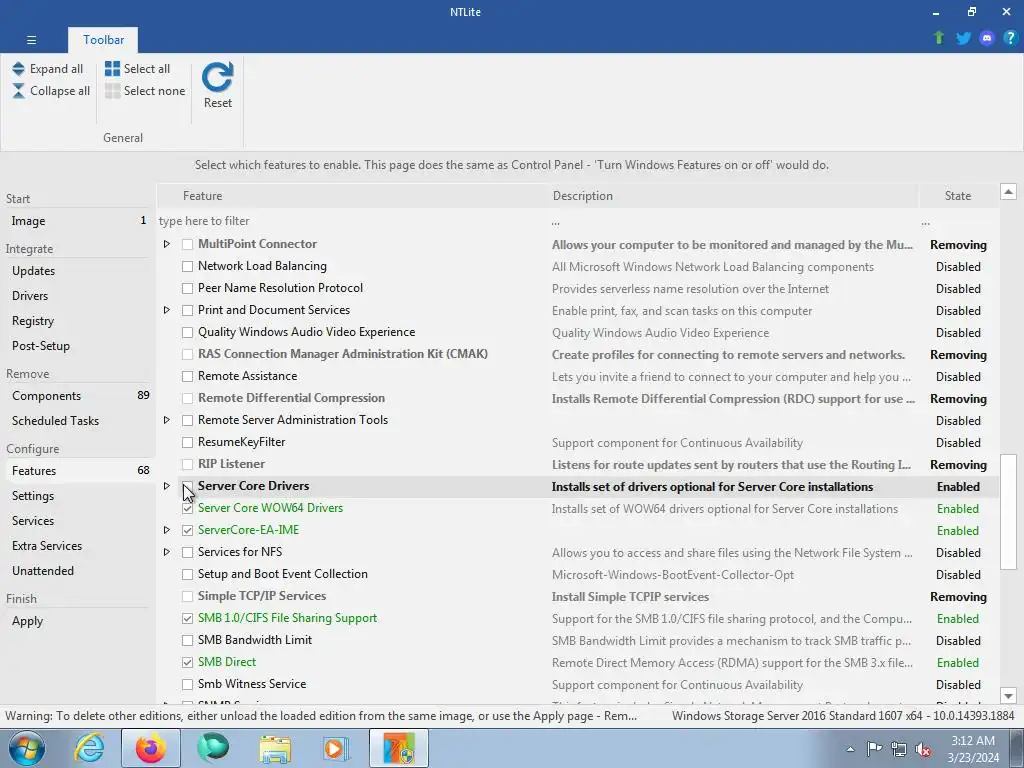Open the Post-Setup page

tap(78, 345)
